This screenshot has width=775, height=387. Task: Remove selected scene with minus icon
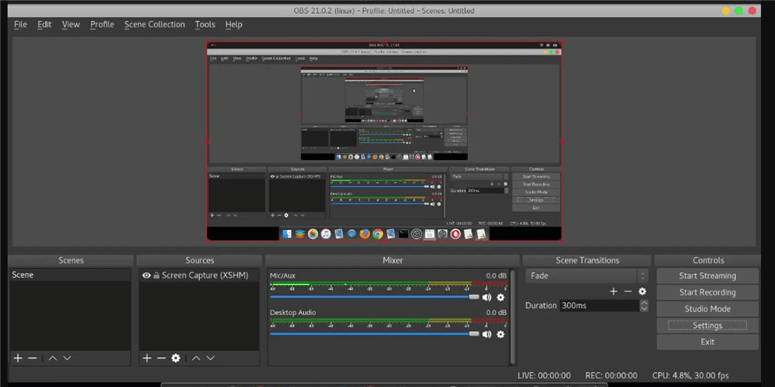pos(33,358)
